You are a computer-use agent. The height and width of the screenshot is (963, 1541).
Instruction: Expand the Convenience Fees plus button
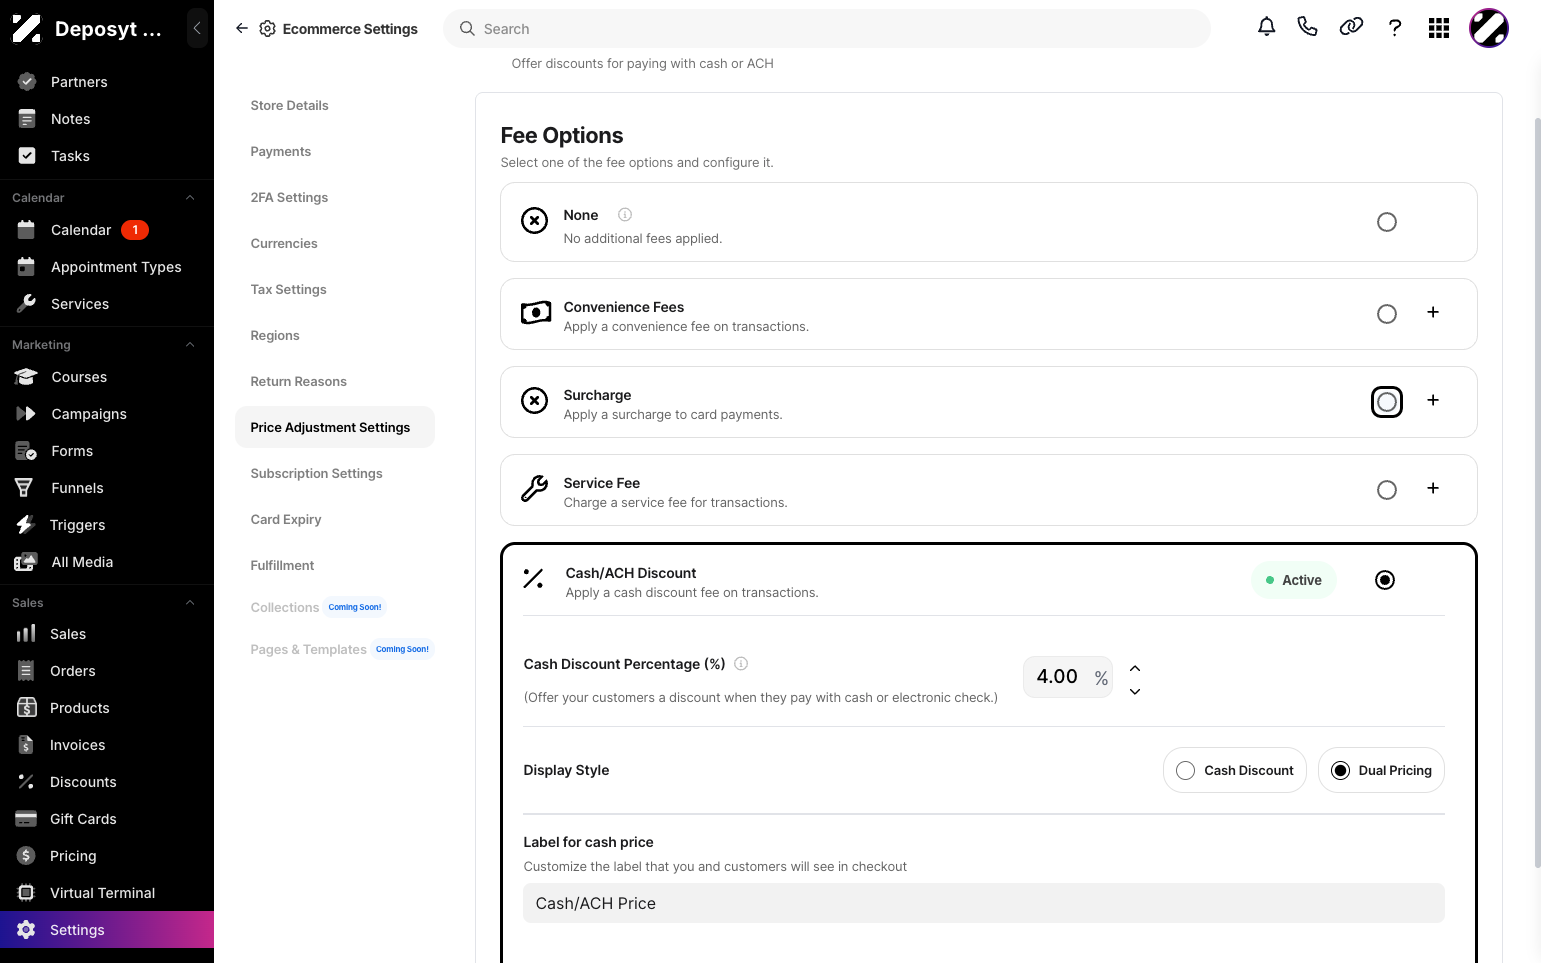click(1433, 312)
